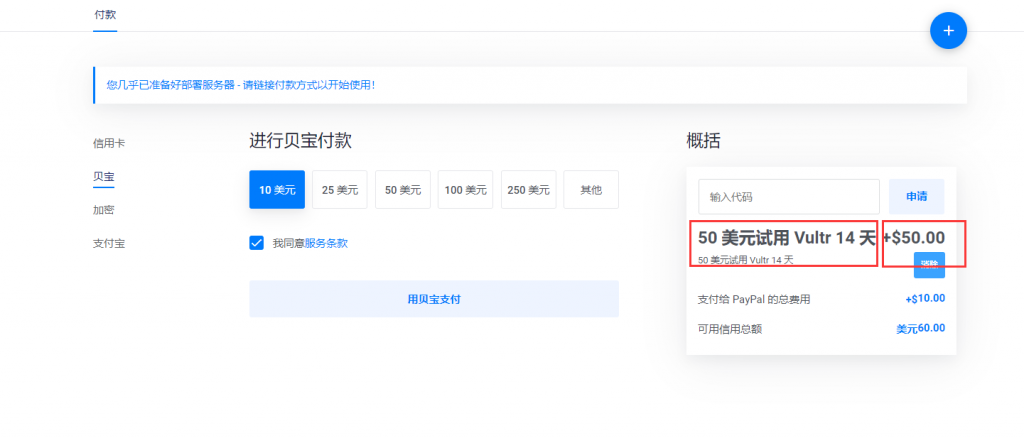Screen dimensions: 1024x438
Task: Choose the 25 美元 amount option
Action: coord(340,190)
